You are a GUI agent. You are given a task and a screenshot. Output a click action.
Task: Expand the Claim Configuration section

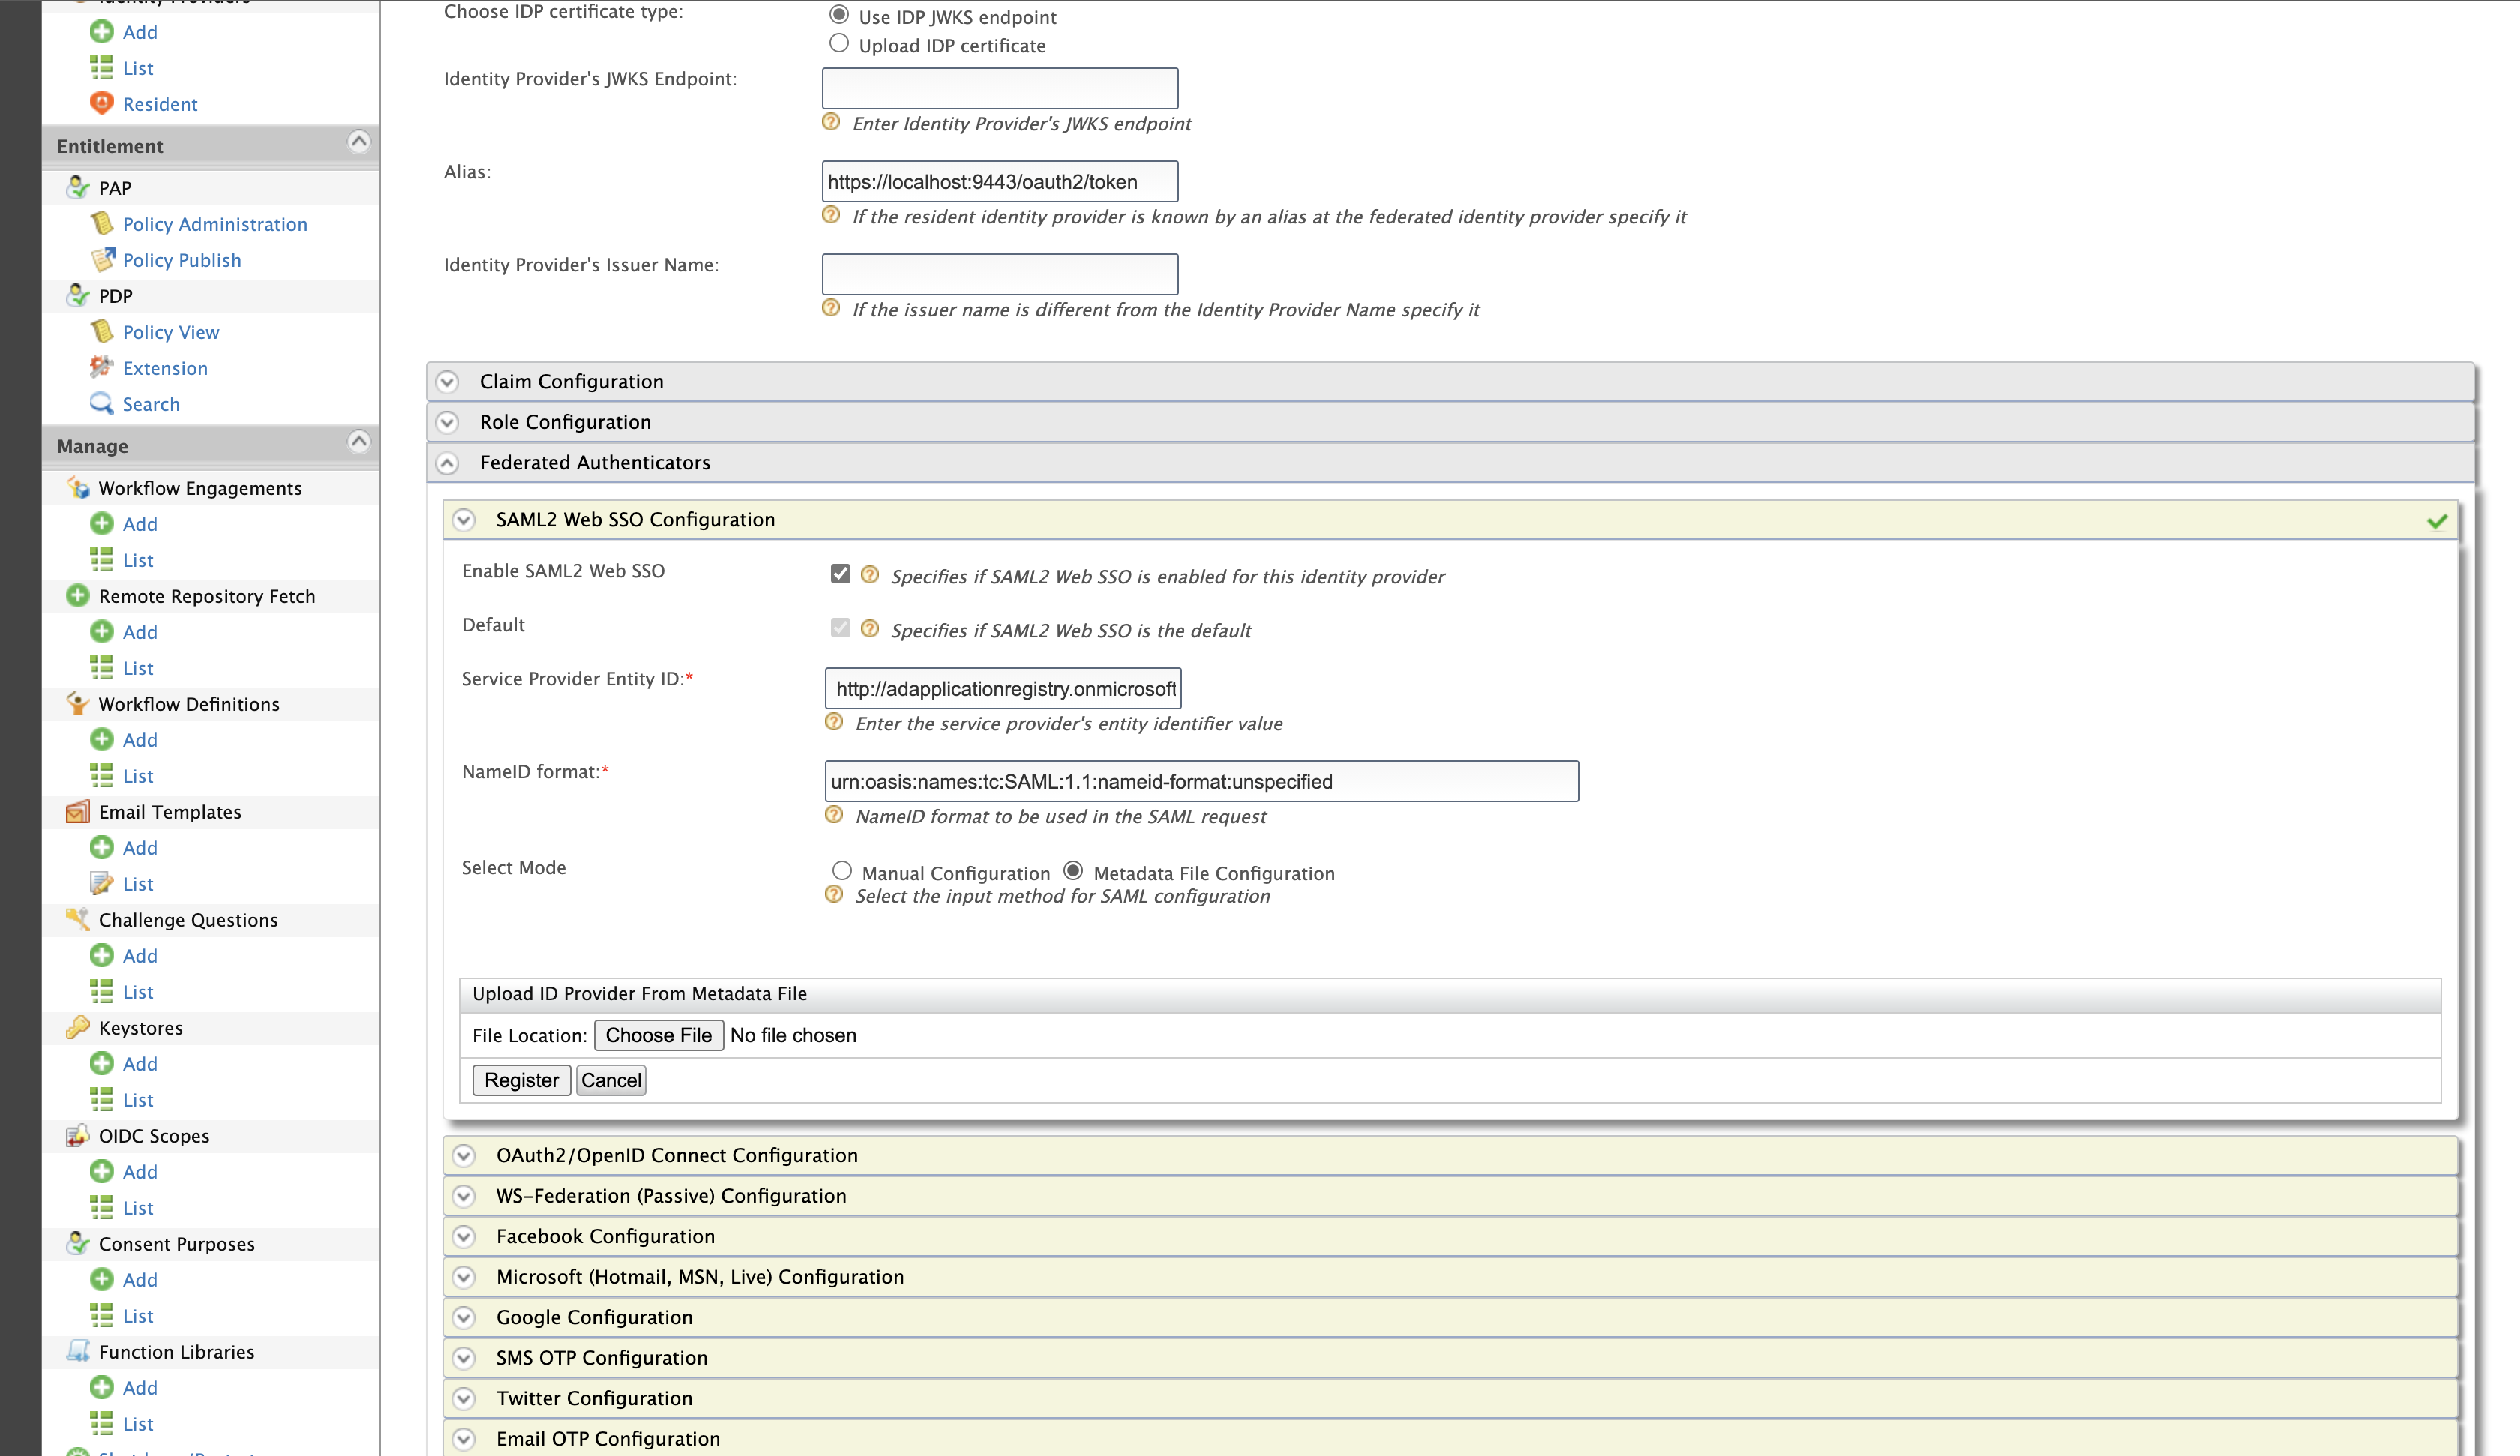pyautogui.click(x=448, y=382)
